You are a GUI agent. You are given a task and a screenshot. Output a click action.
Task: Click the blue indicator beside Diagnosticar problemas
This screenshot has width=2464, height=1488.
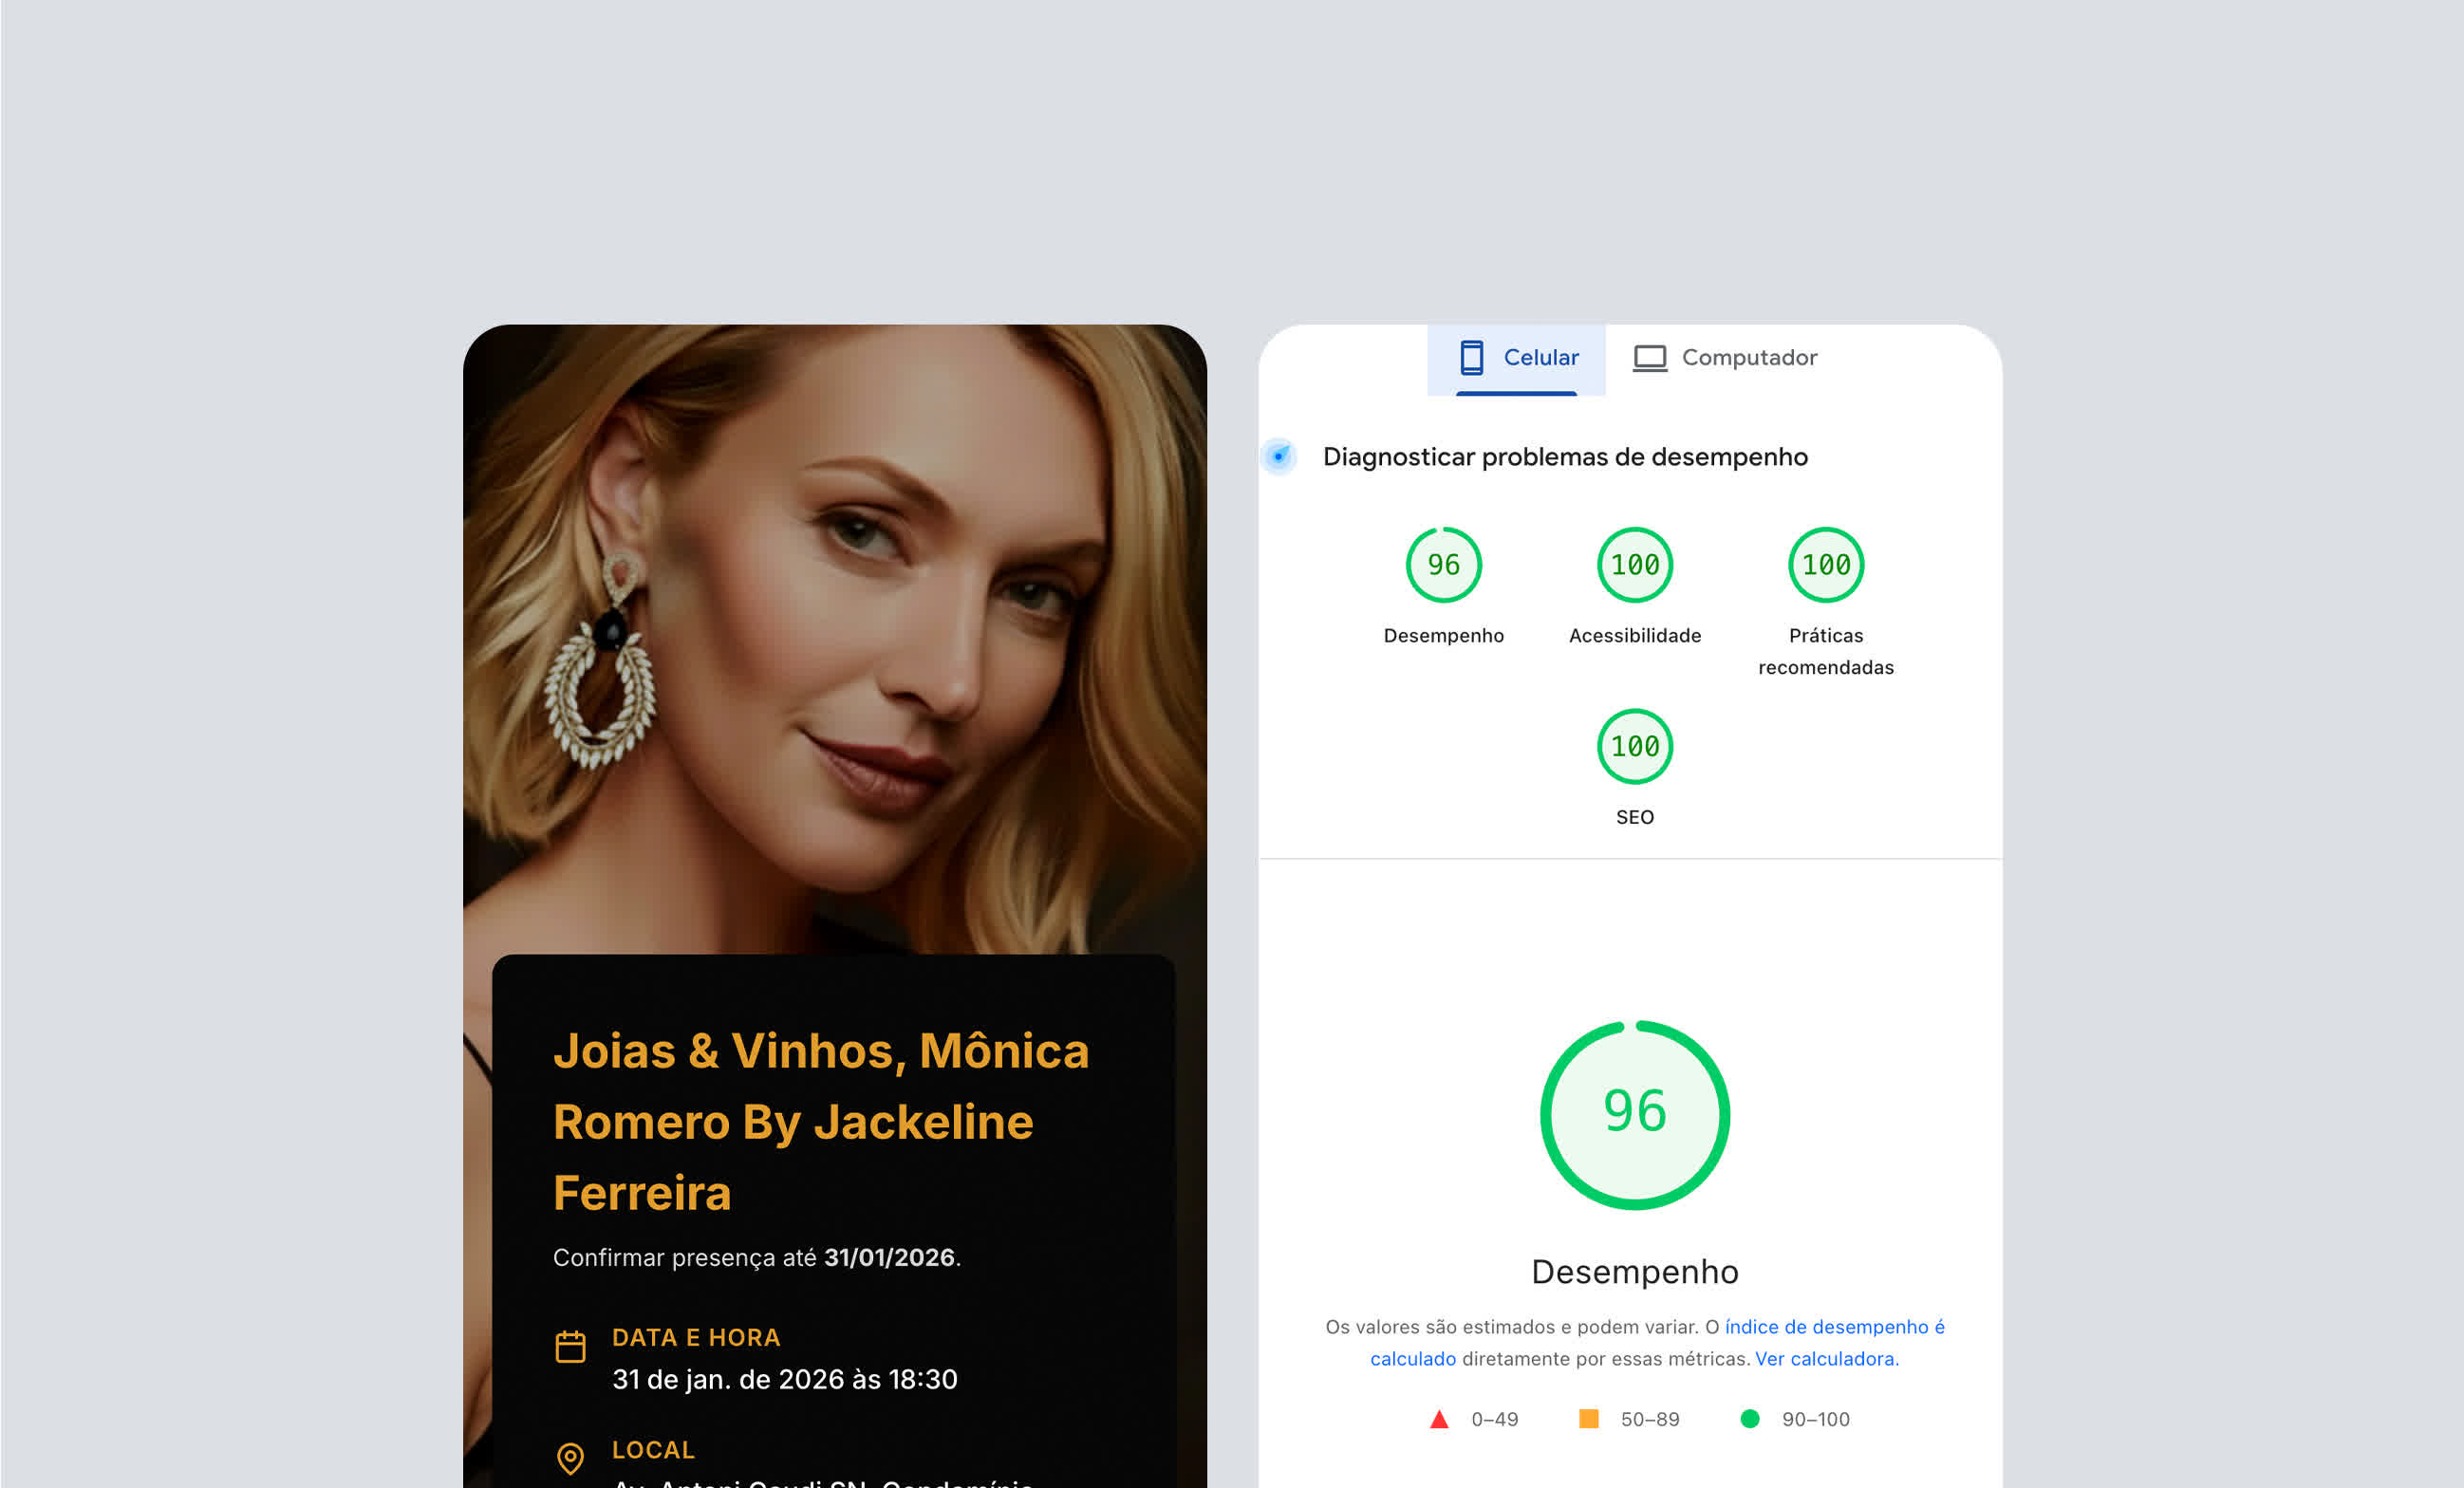pyautogui.click(x=1278, y=456)
